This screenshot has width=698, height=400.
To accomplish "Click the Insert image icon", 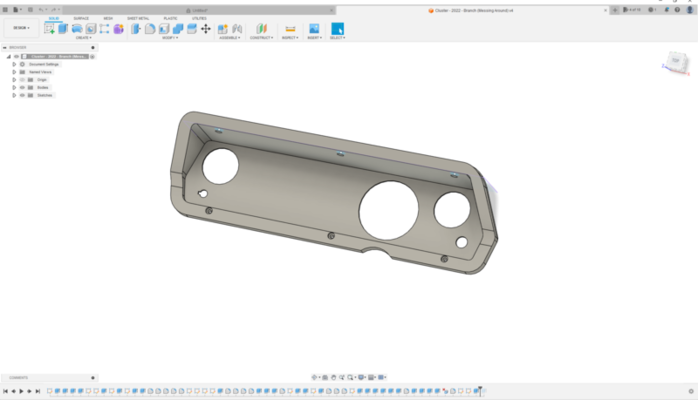I will tap(314, 29).
